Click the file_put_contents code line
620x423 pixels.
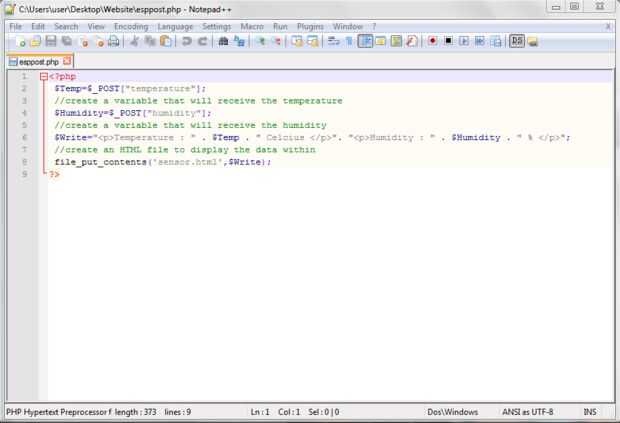point(163,162)
